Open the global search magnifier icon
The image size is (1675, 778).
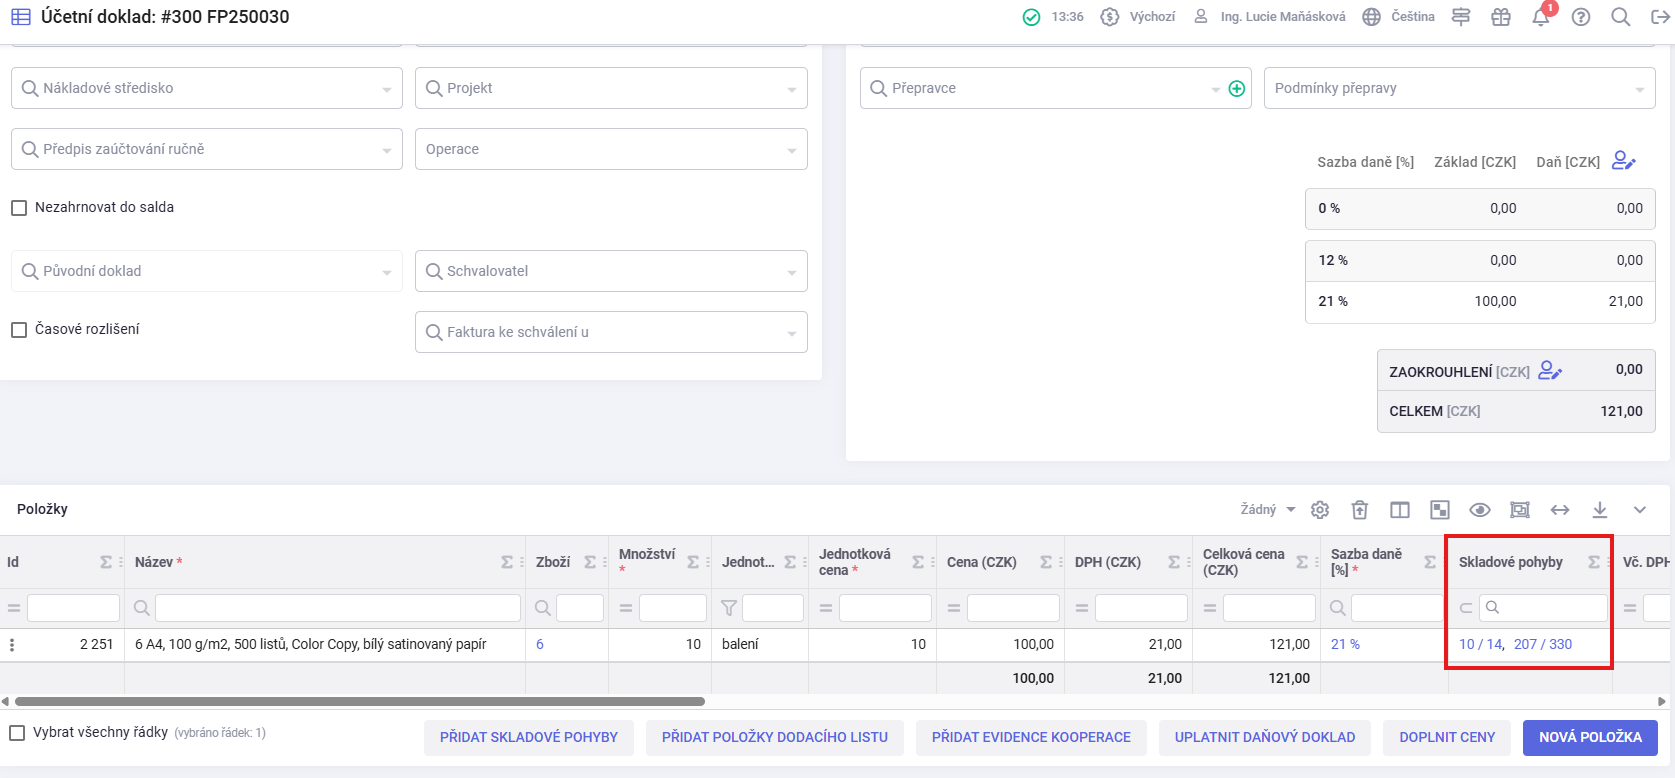(x=1620, y=17)
